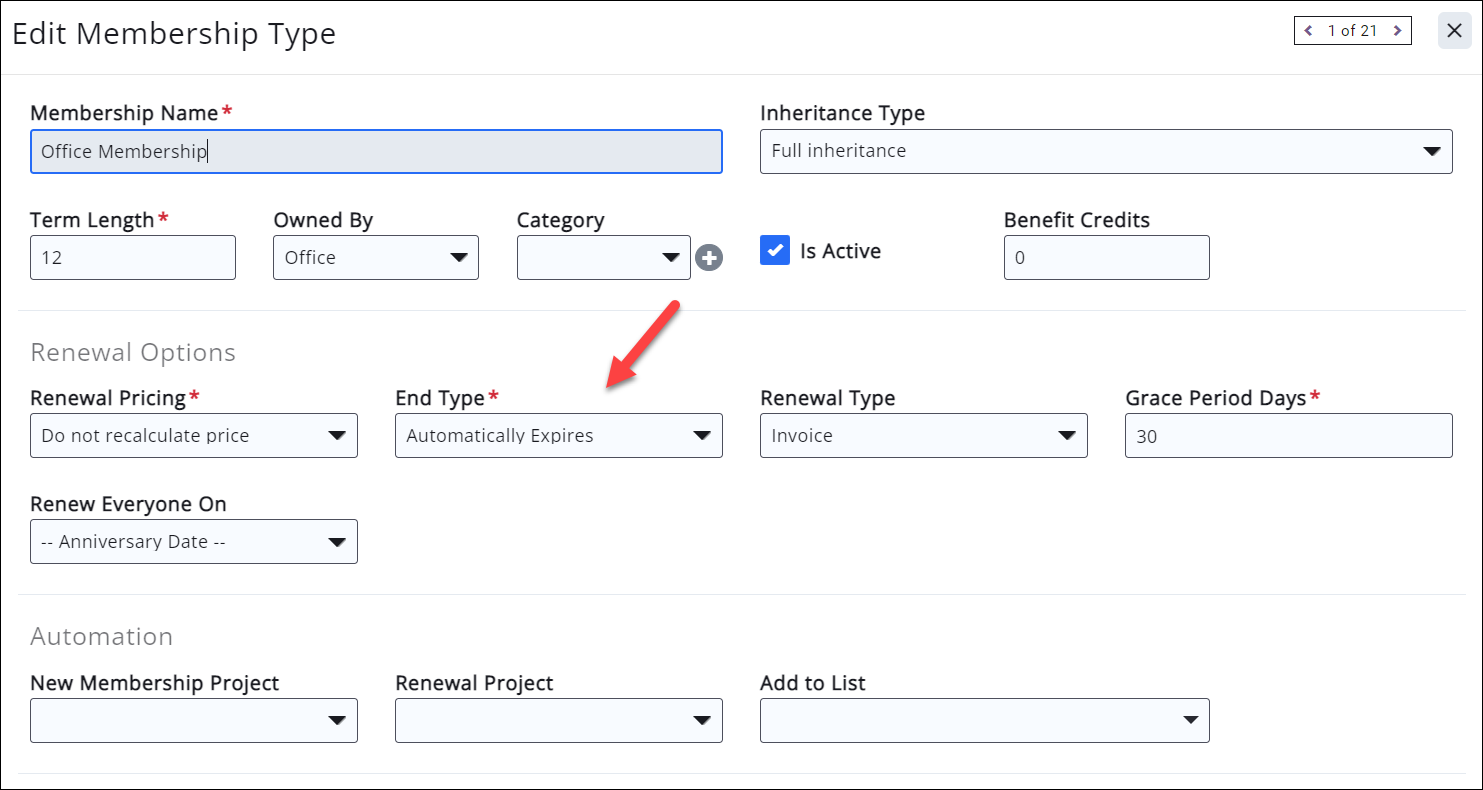Go to next membership type record
This screenshot has height=790, width=1483.
point(1397,31)
